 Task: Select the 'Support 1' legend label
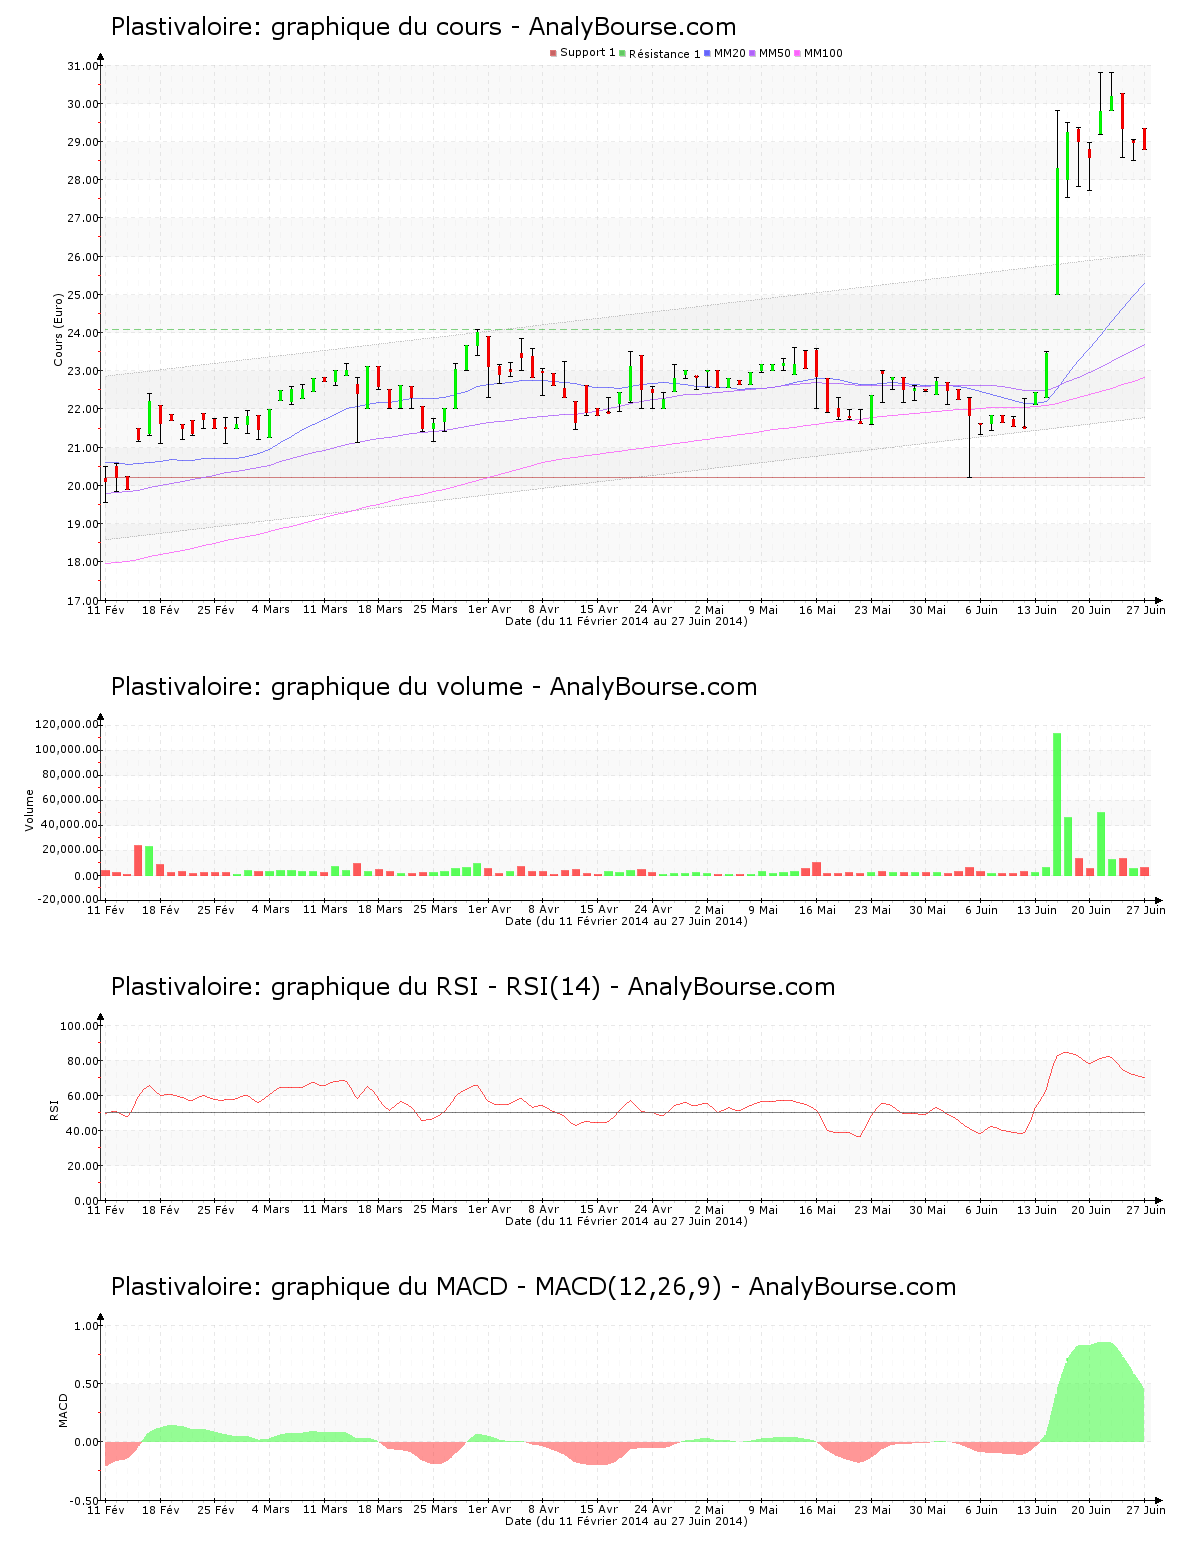pos(587,53)
